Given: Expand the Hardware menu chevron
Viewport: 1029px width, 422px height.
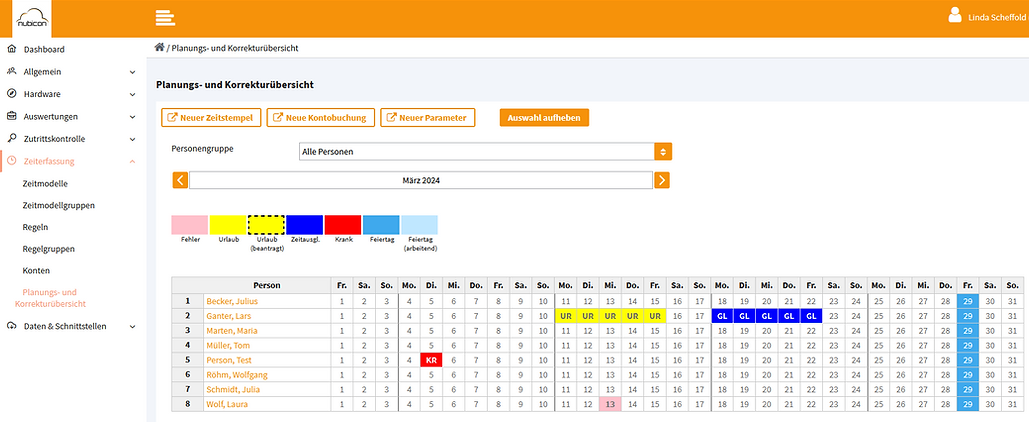Looking at the screenshot, I should point(133,95).
